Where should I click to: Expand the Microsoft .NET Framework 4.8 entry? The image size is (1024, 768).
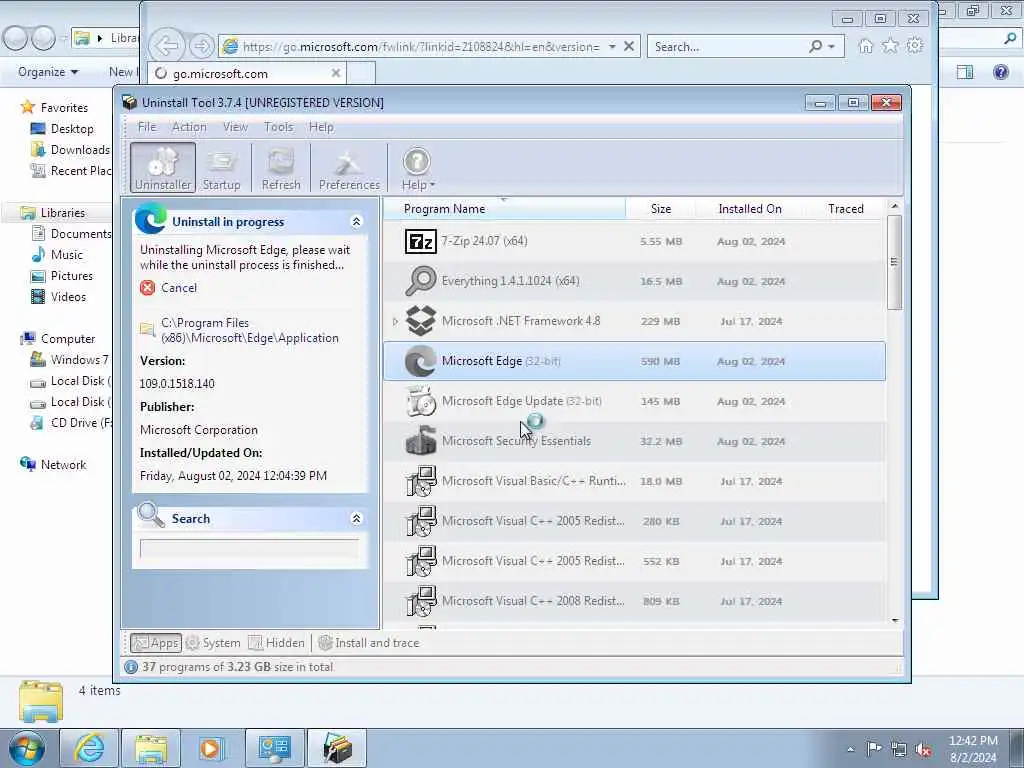pyautogui.click(x=395, y=321)
